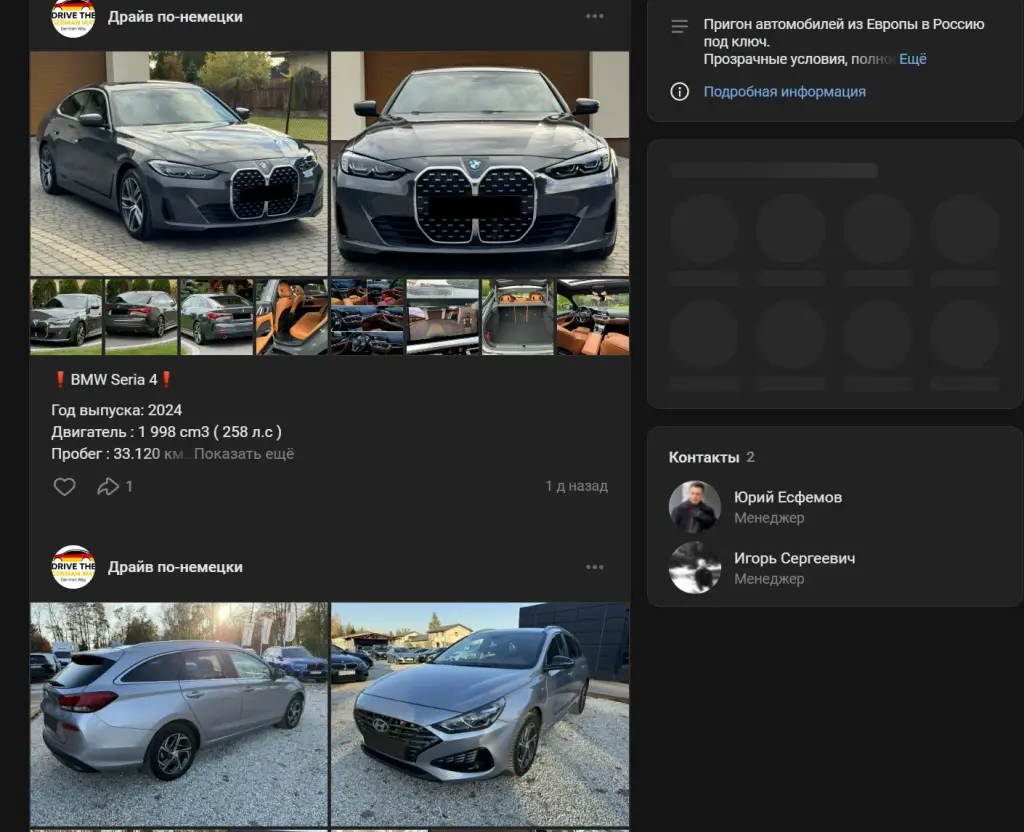Open Подробная информация link

pos(784,92)
